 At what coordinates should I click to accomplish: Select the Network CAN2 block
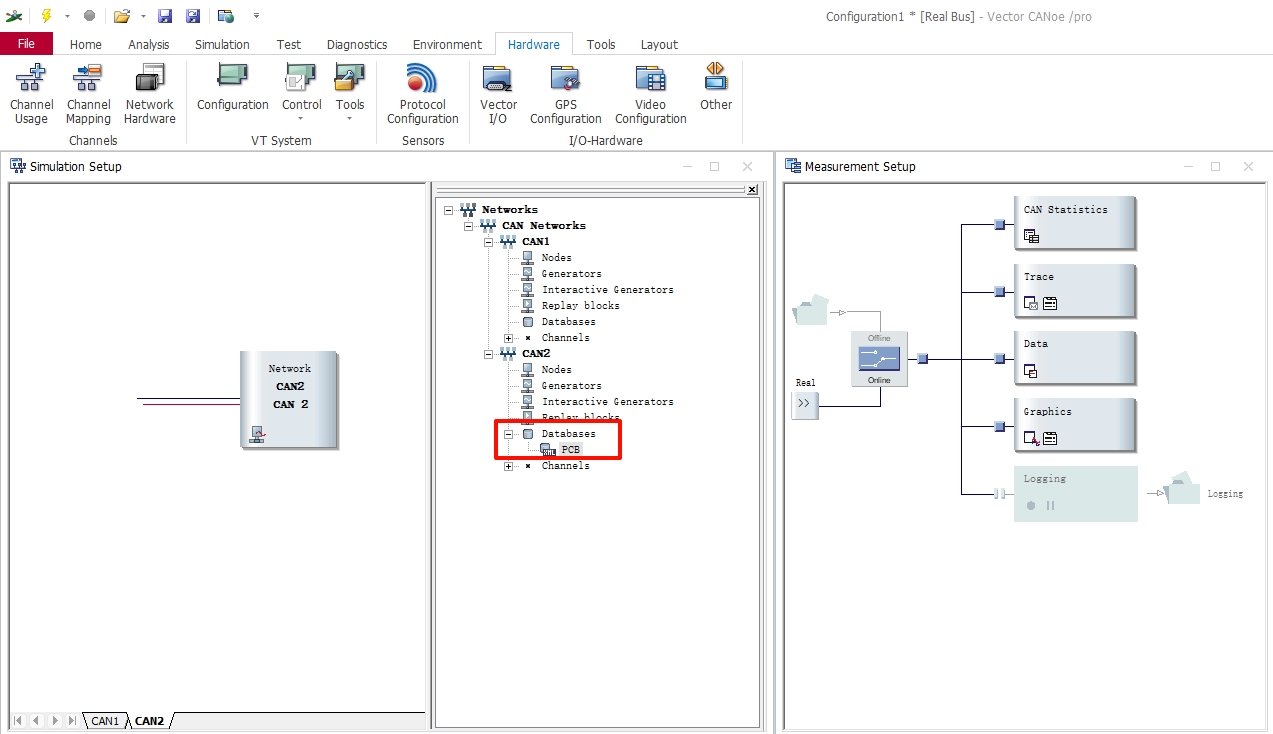[289, 399]
